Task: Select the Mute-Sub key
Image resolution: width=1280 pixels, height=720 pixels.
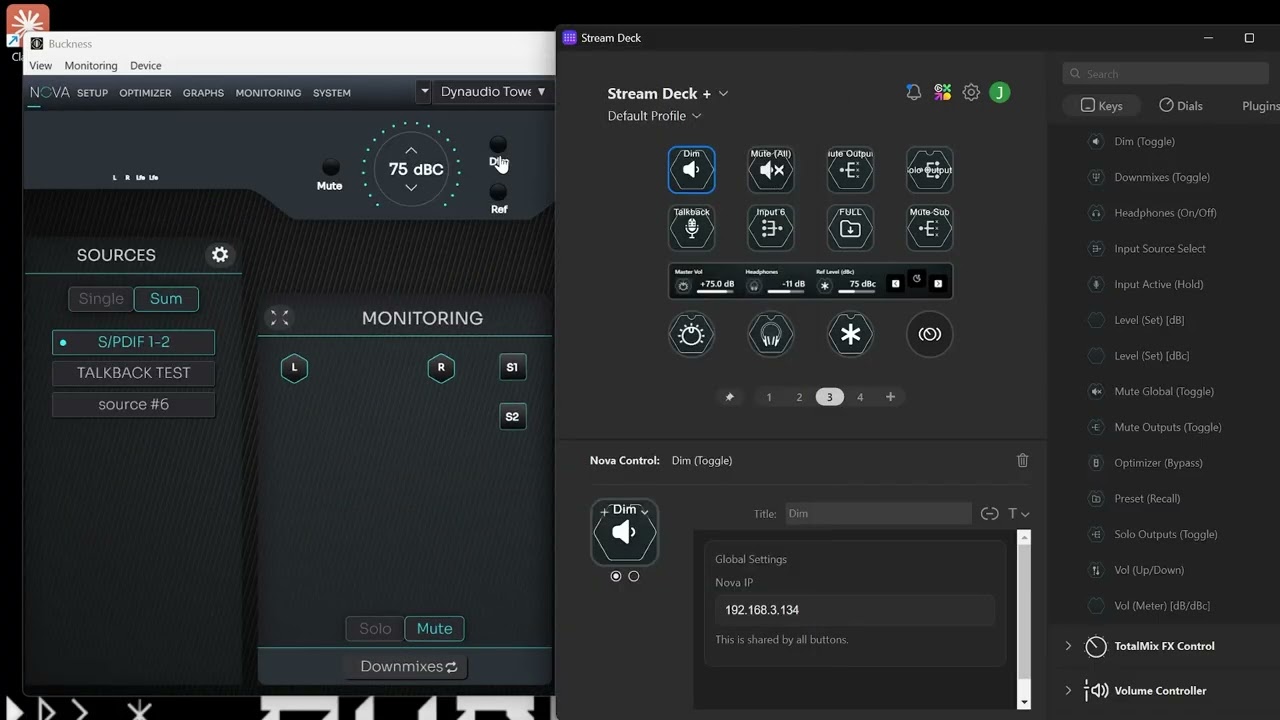Action: 929,228
